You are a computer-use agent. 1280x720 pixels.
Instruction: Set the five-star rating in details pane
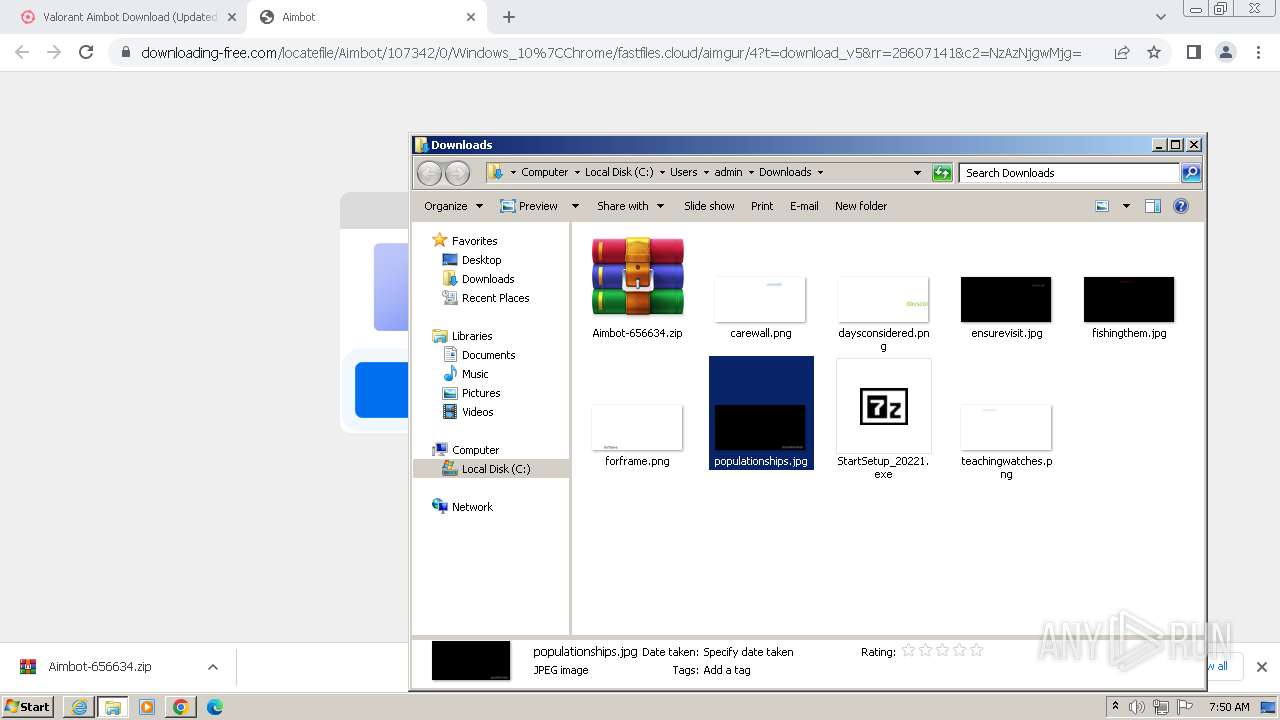click(977, 650)
